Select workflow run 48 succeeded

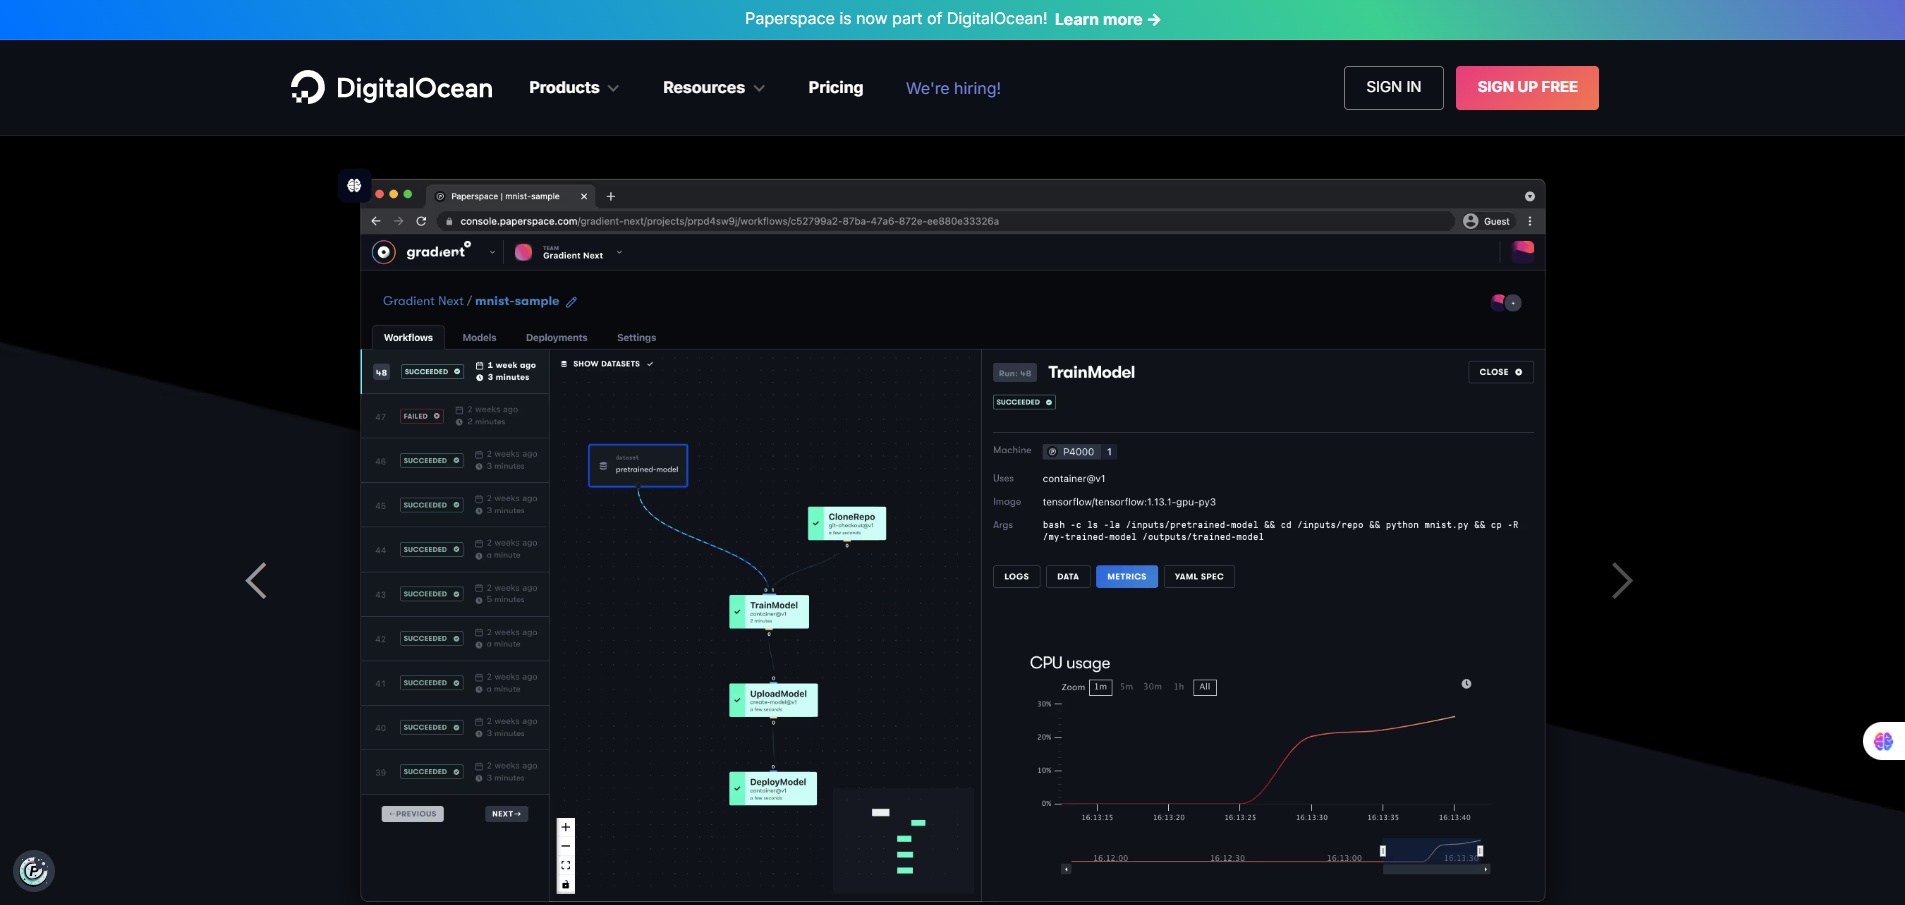click(455, 372)
